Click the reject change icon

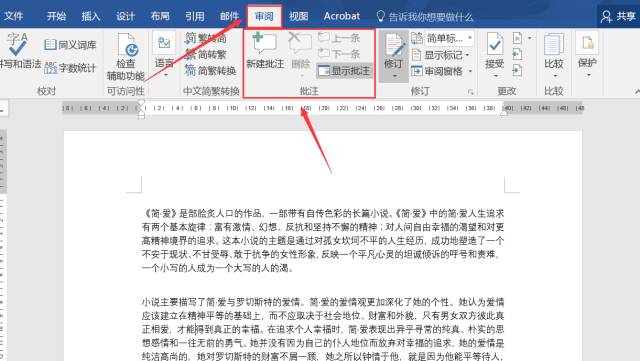517,38
